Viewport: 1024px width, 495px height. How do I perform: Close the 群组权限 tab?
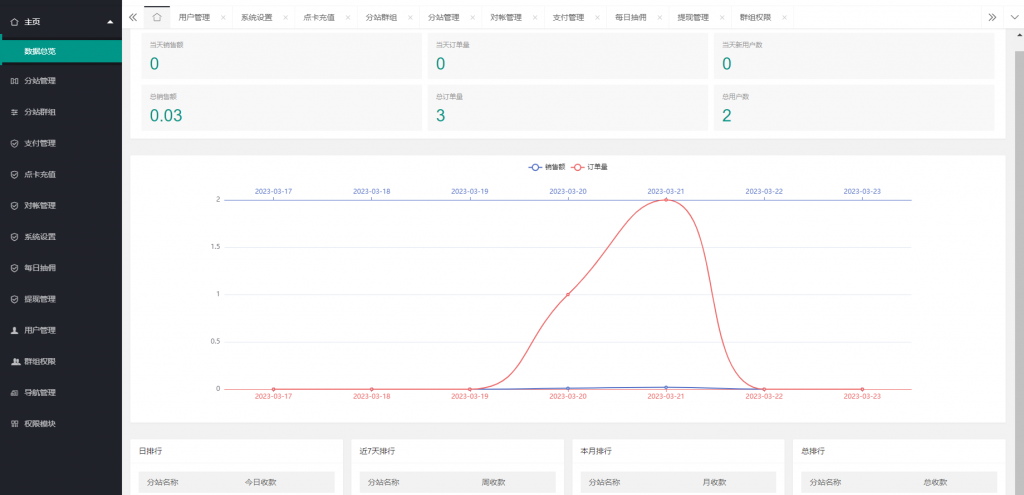(x=784, y=18)
